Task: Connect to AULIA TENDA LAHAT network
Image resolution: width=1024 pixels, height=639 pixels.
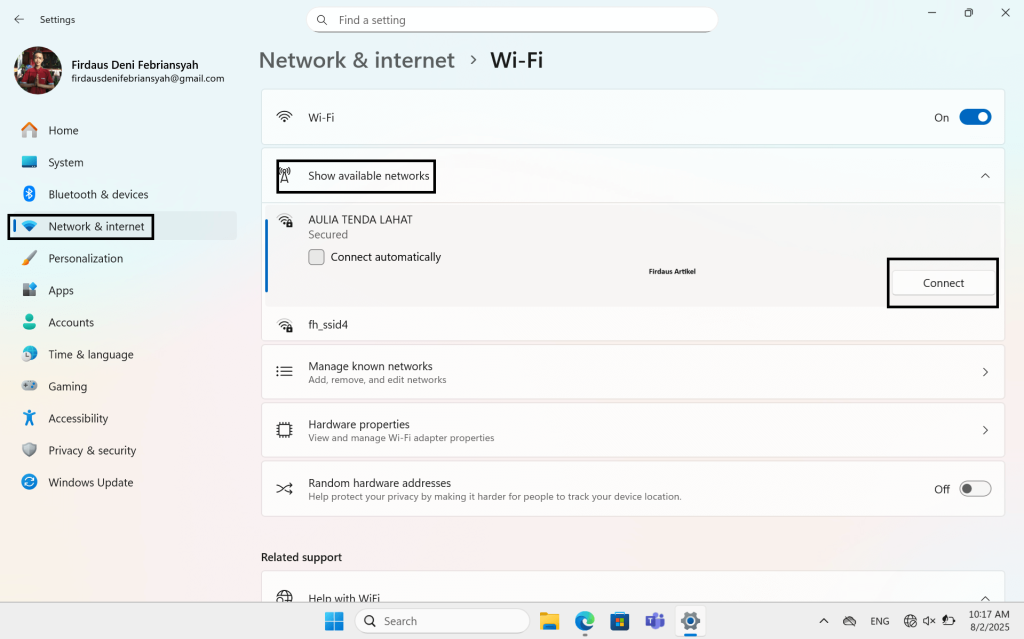Action: (x=941, y=283)
